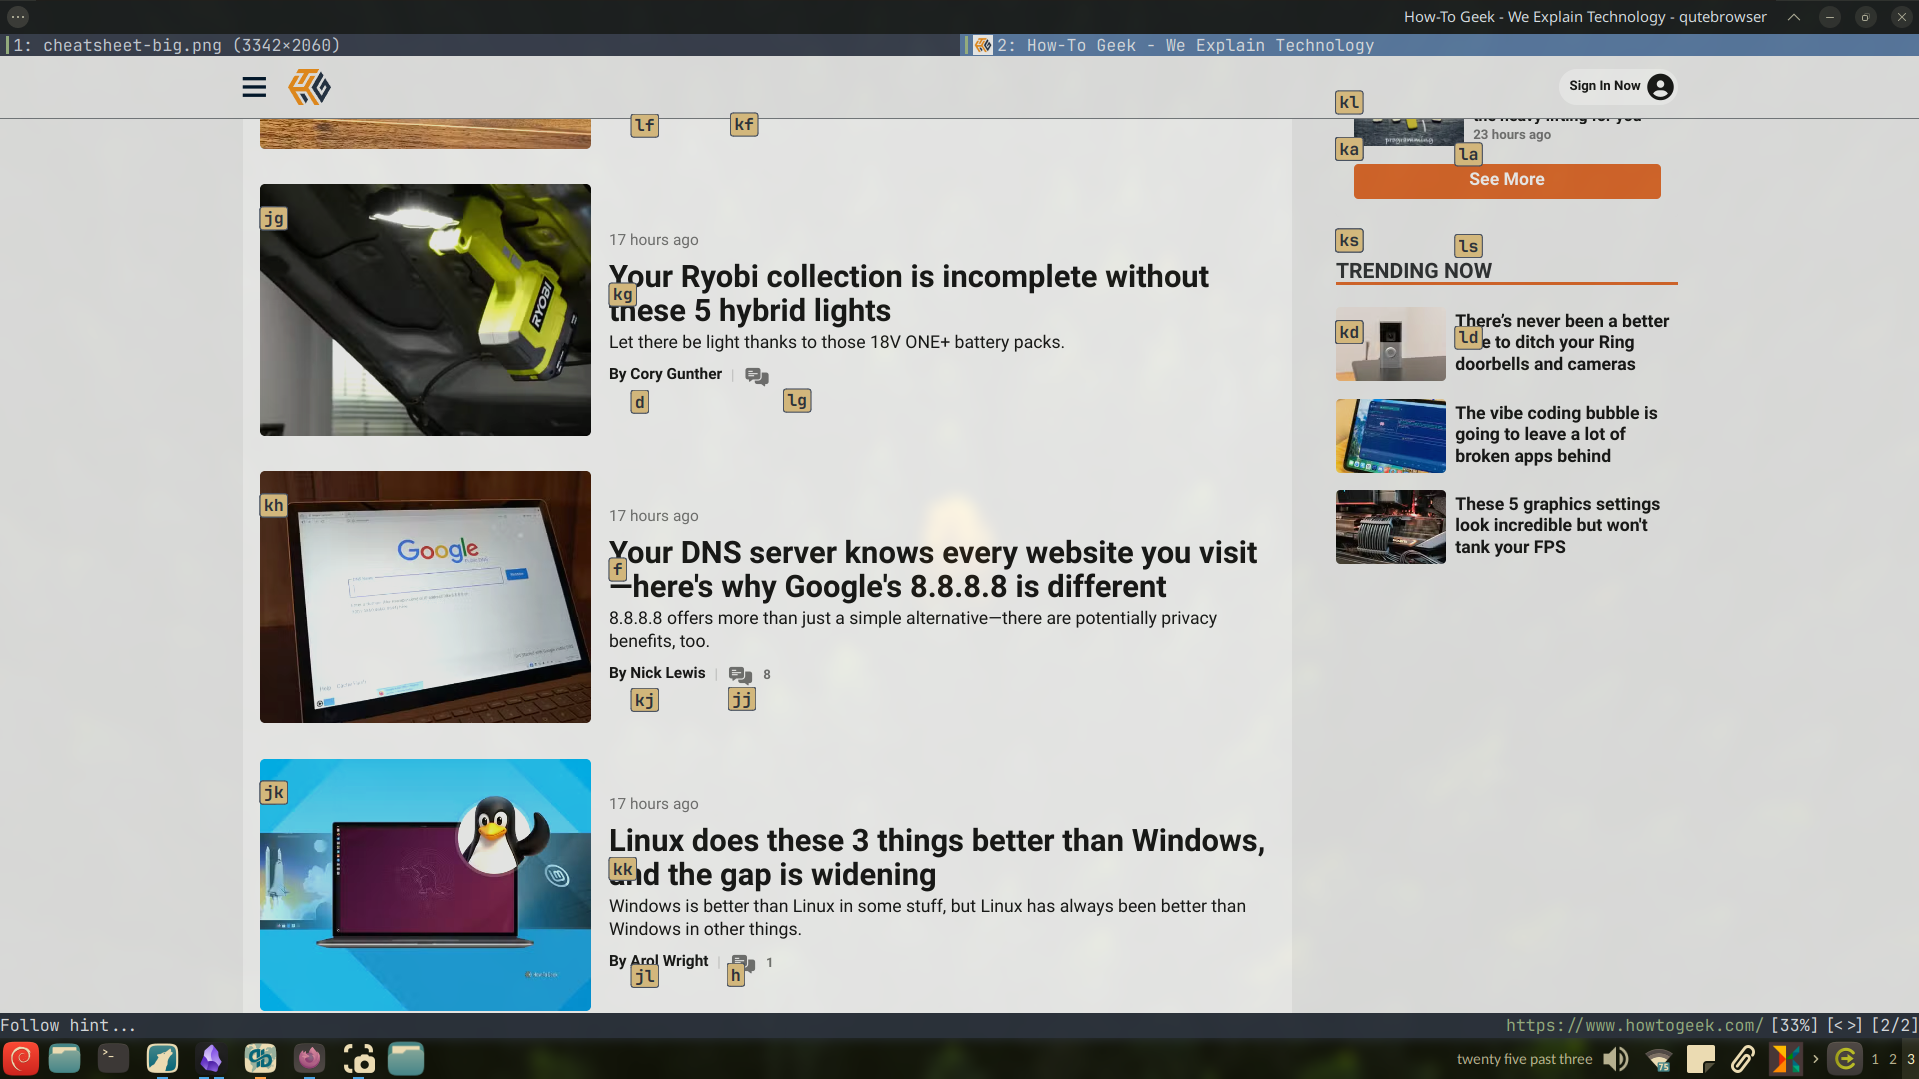Click the How-To Geek logo
The width and height of the screenshot is (1919, 1079).
pyautogui.click(x=309, y=87)
